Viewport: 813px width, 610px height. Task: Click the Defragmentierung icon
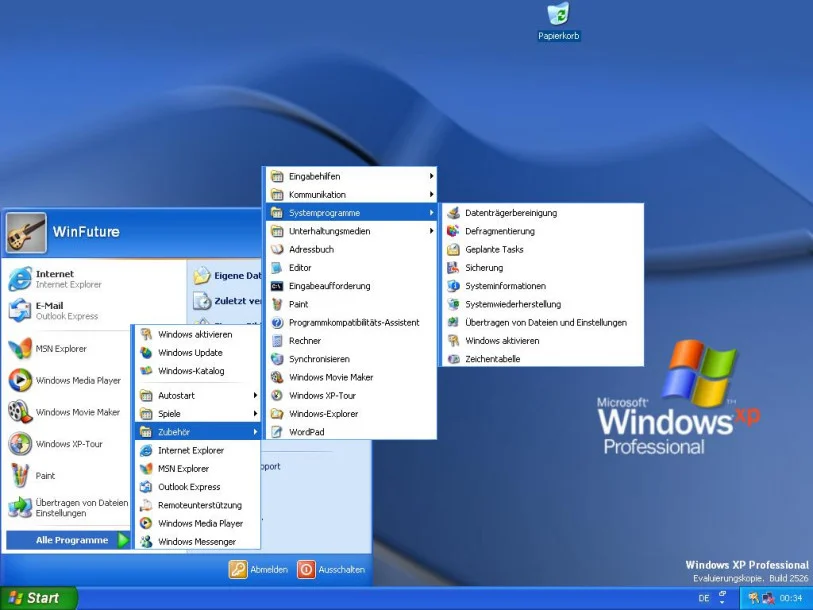pyautogui.click(x=453, y=231)
